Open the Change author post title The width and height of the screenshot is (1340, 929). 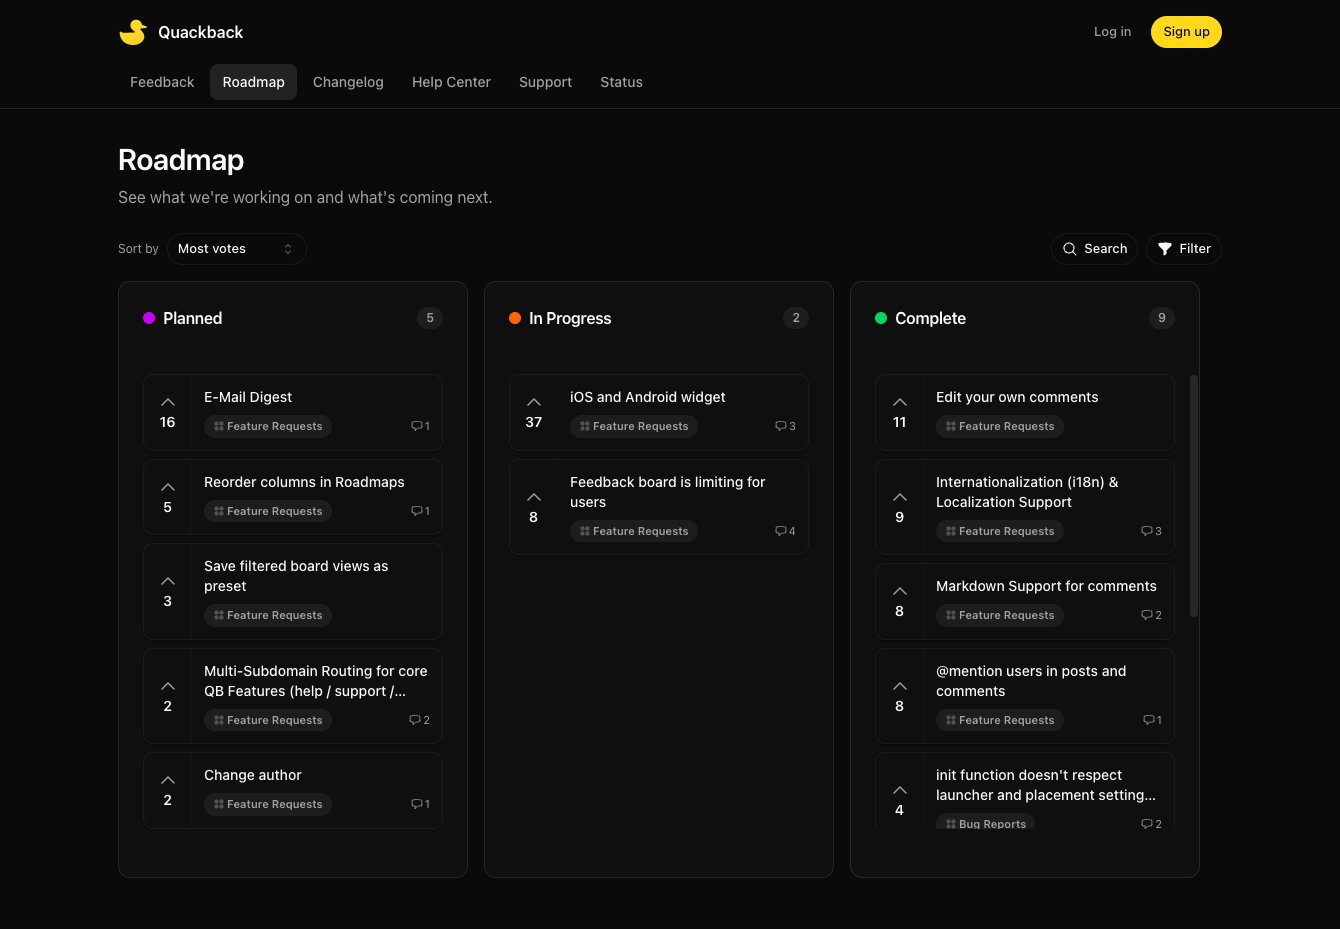pyautogui.click(x=253, y=775)
